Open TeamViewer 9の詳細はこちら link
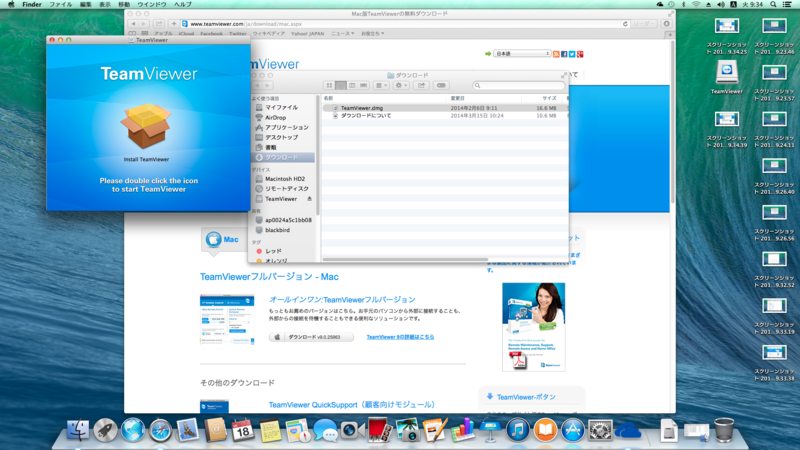 pyautogui.click(x=400, y=337)
